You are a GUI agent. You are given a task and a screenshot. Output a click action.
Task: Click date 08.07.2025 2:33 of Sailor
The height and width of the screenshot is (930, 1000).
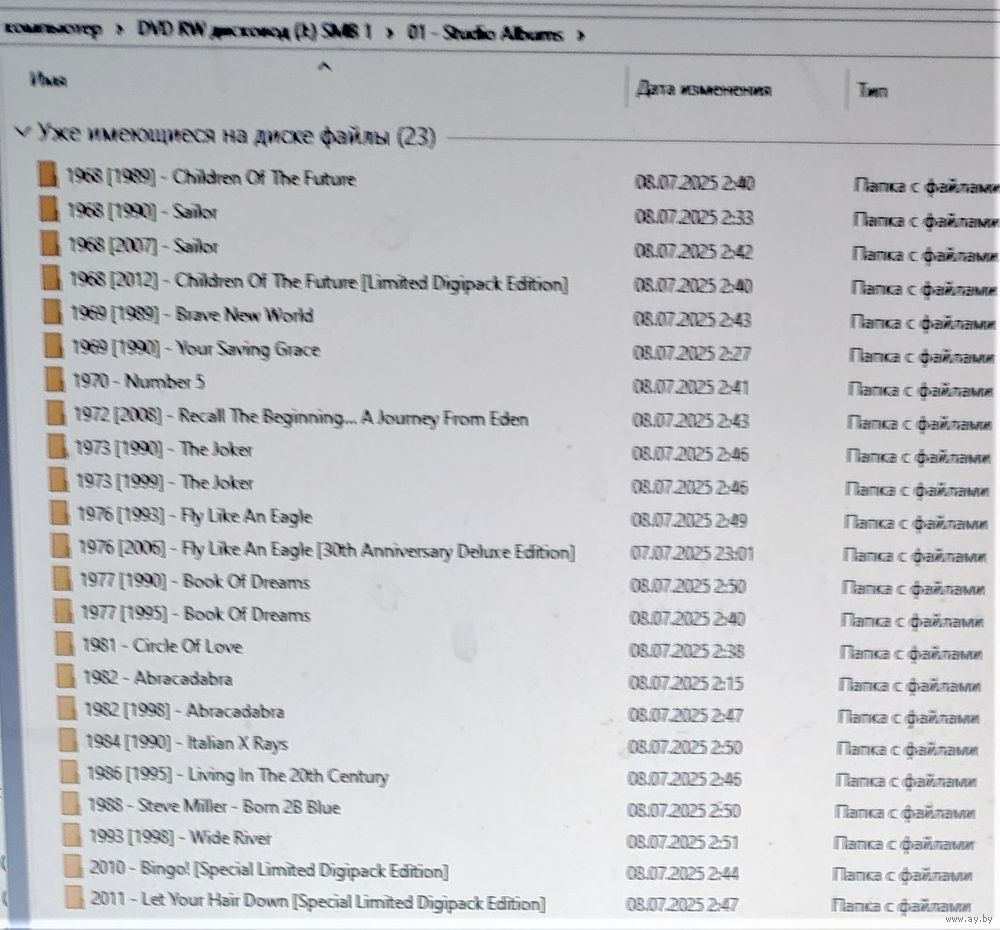point(694,217)
